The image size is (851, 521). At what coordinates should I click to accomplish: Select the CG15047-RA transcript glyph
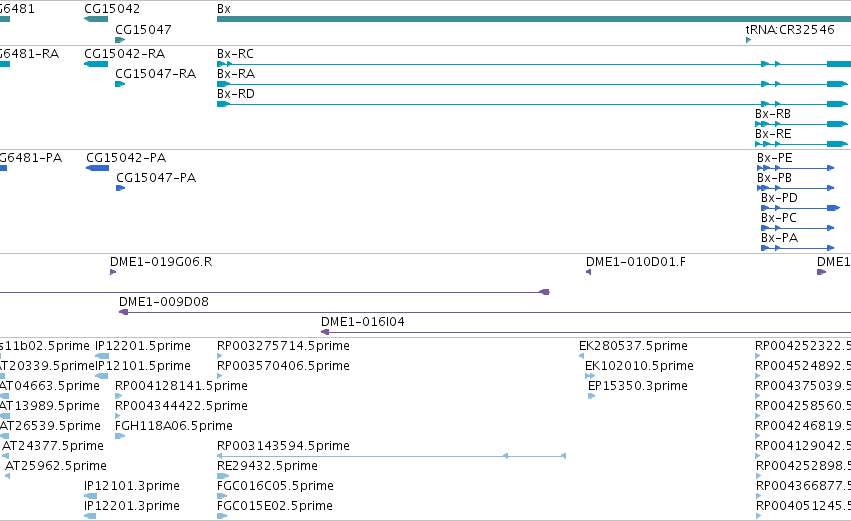click(x=120, y=84)
